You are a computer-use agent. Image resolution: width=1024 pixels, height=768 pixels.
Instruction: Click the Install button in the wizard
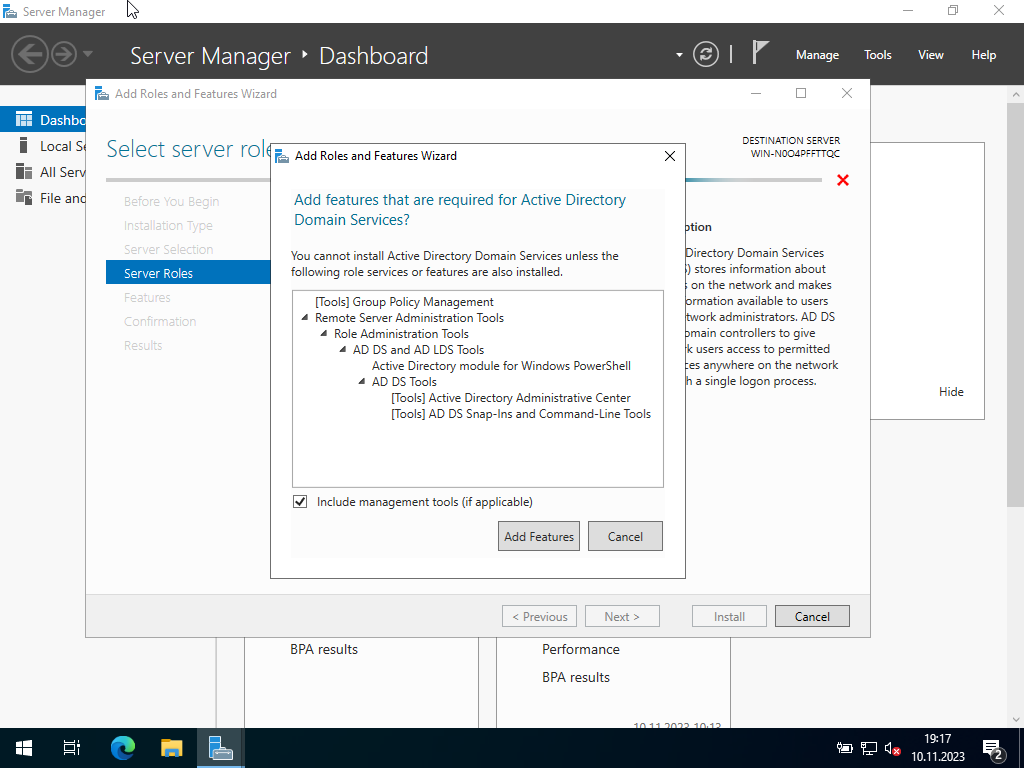tap(729, 616)
